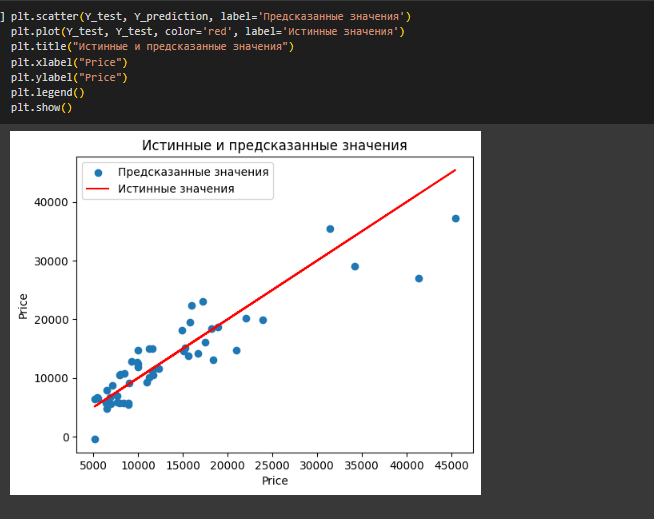Click the x-axis tick 25000
This screenshot has width=654, height=519.
[272, 466]
